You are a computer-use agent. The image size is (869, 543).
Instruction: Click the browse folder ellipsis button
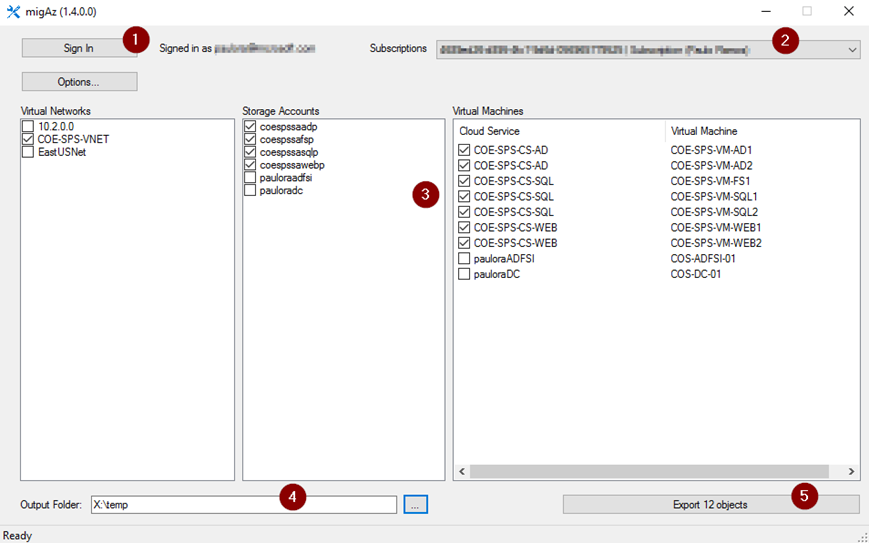click(416, 505)
